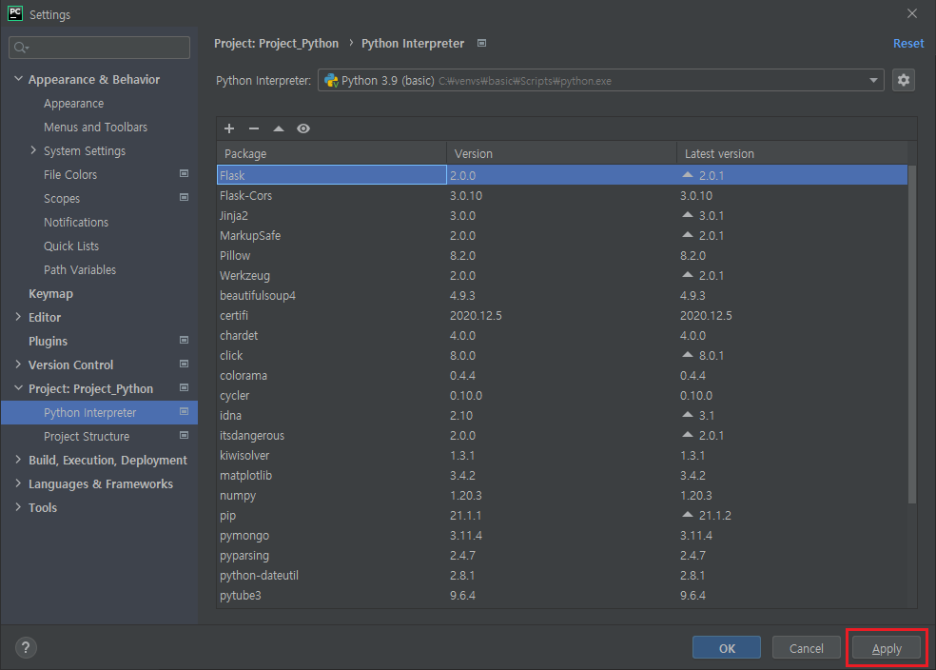This screenshot has width=936, height=670.
Task: Click the install package plus icon
Action: click(x=229, y=128)
